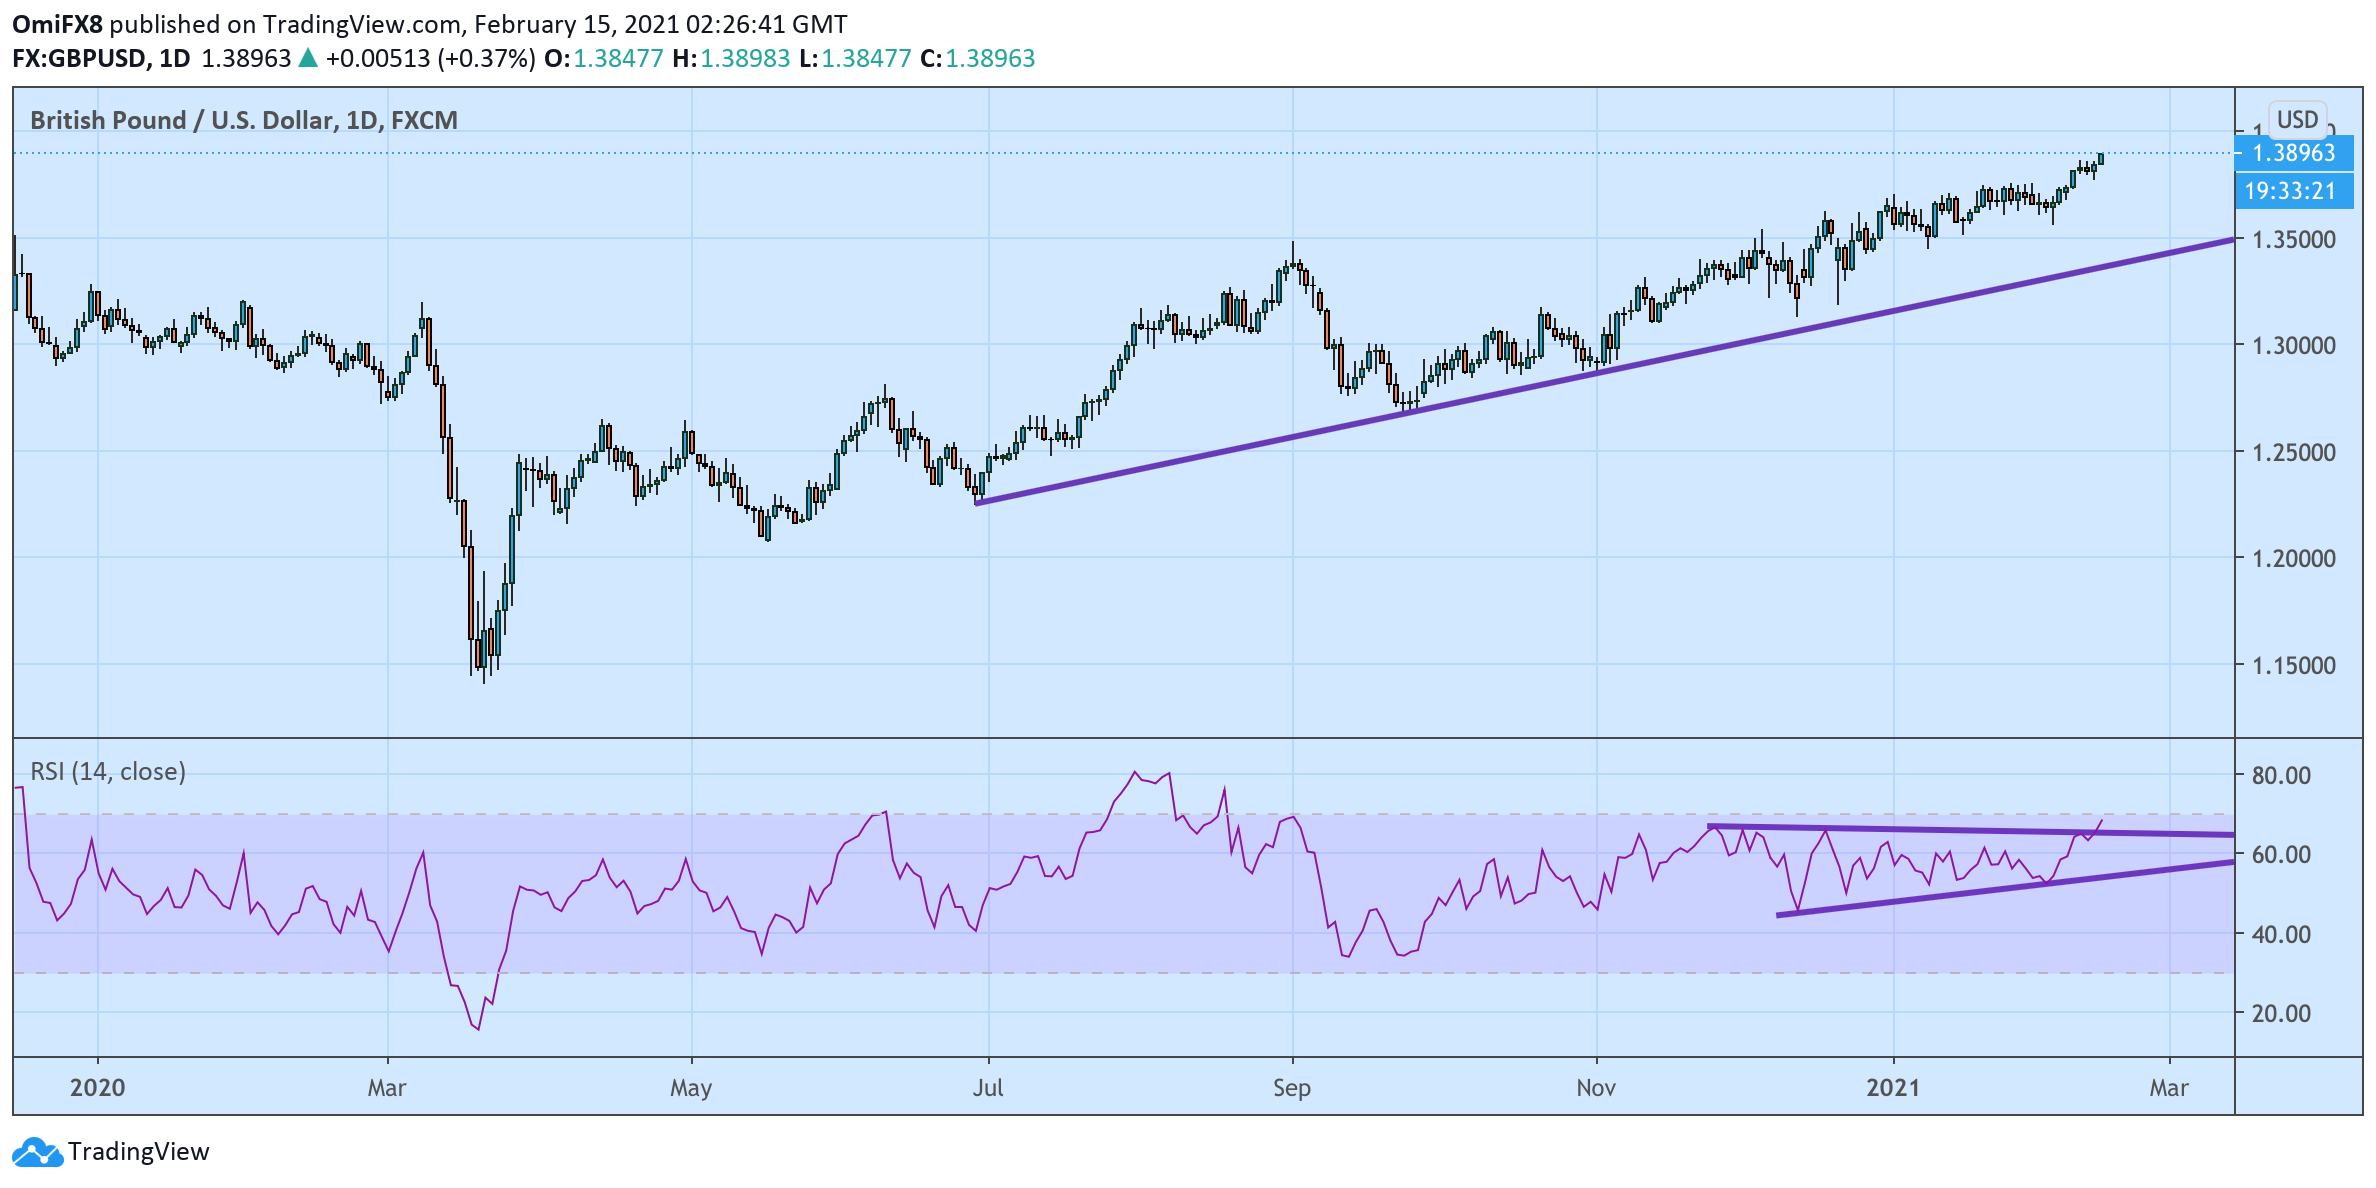Click the 20.00 RSI axis label
This screenshot has width=2376, height=1188.
click(2280, 1014)
